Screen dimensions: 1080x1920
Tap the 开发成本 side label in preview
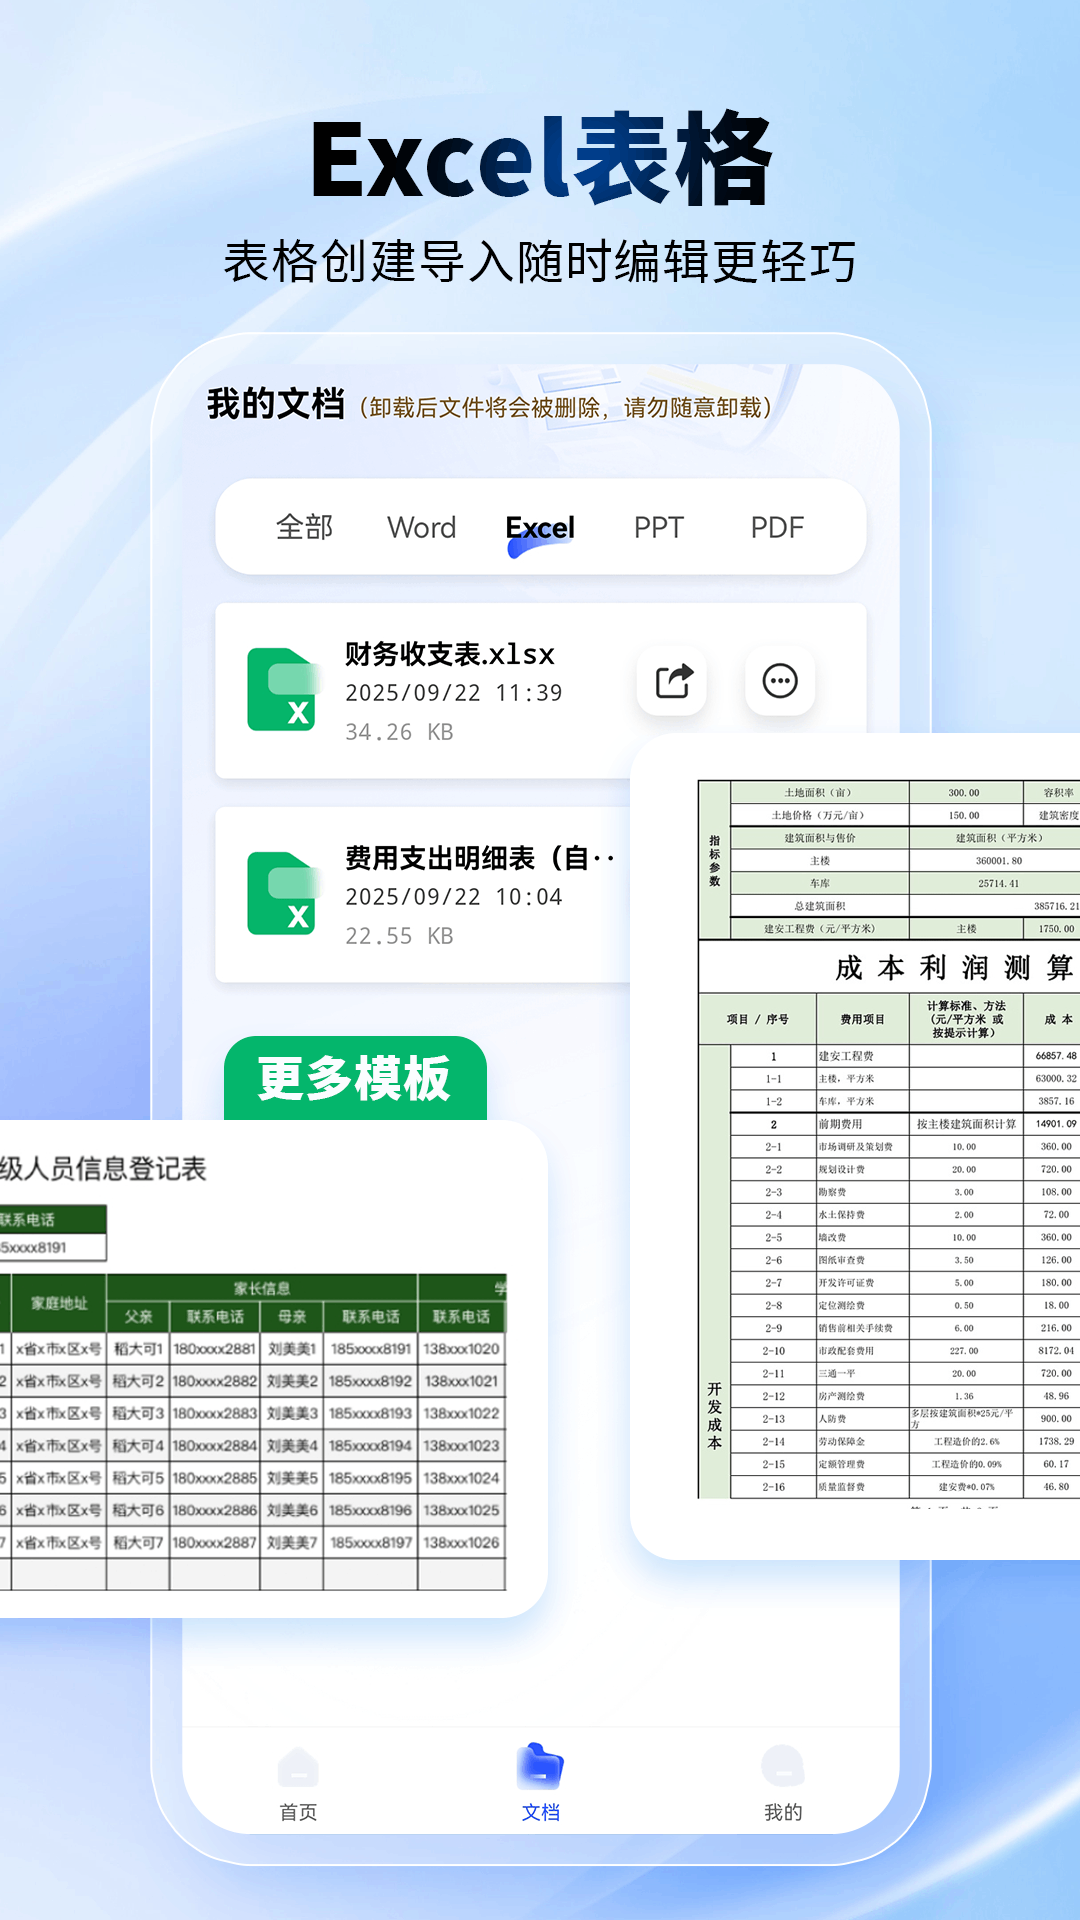tap(714, 1416)
